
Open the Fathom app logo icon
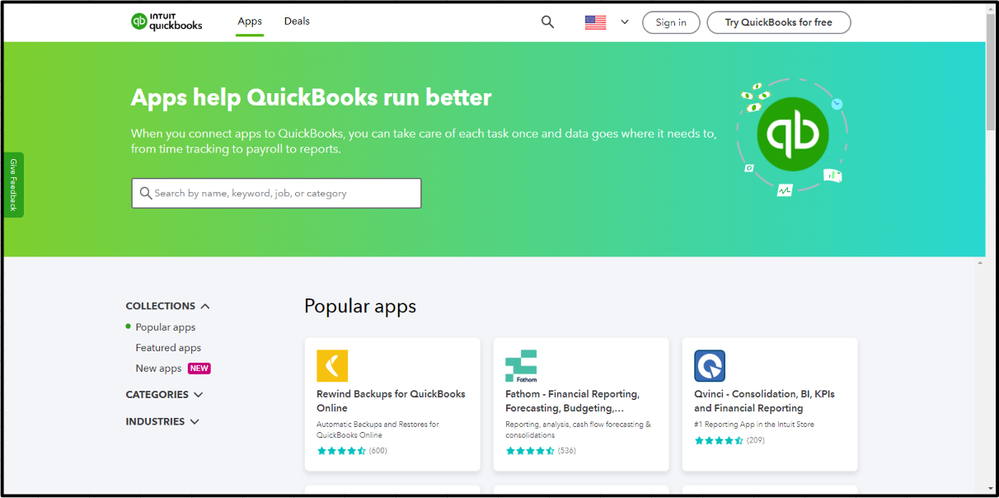tap(521, 366)
